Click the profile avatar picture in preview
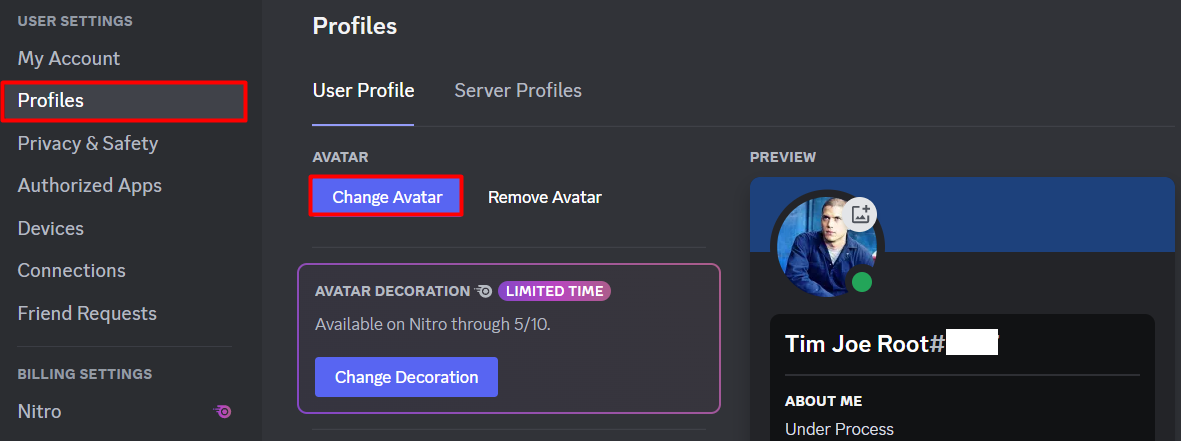 [827, 247]
